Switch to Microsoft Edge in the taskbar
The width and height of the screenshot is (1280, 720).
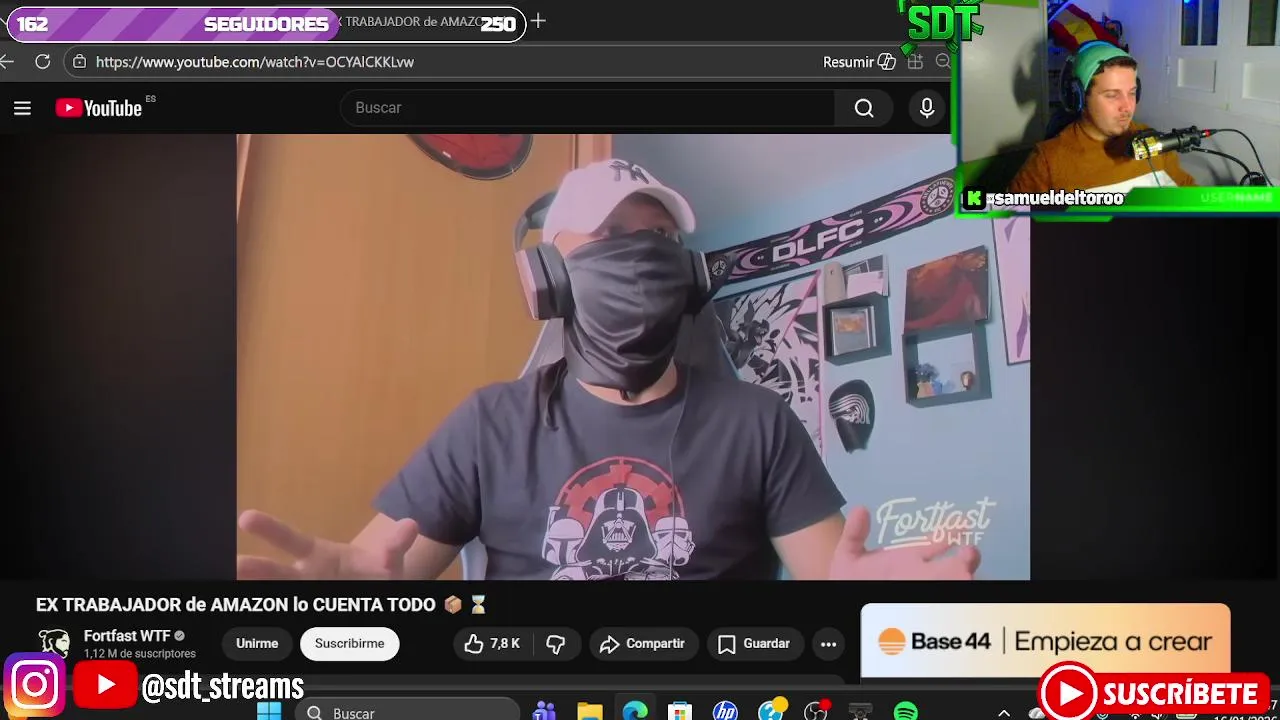tap(635, 711)
